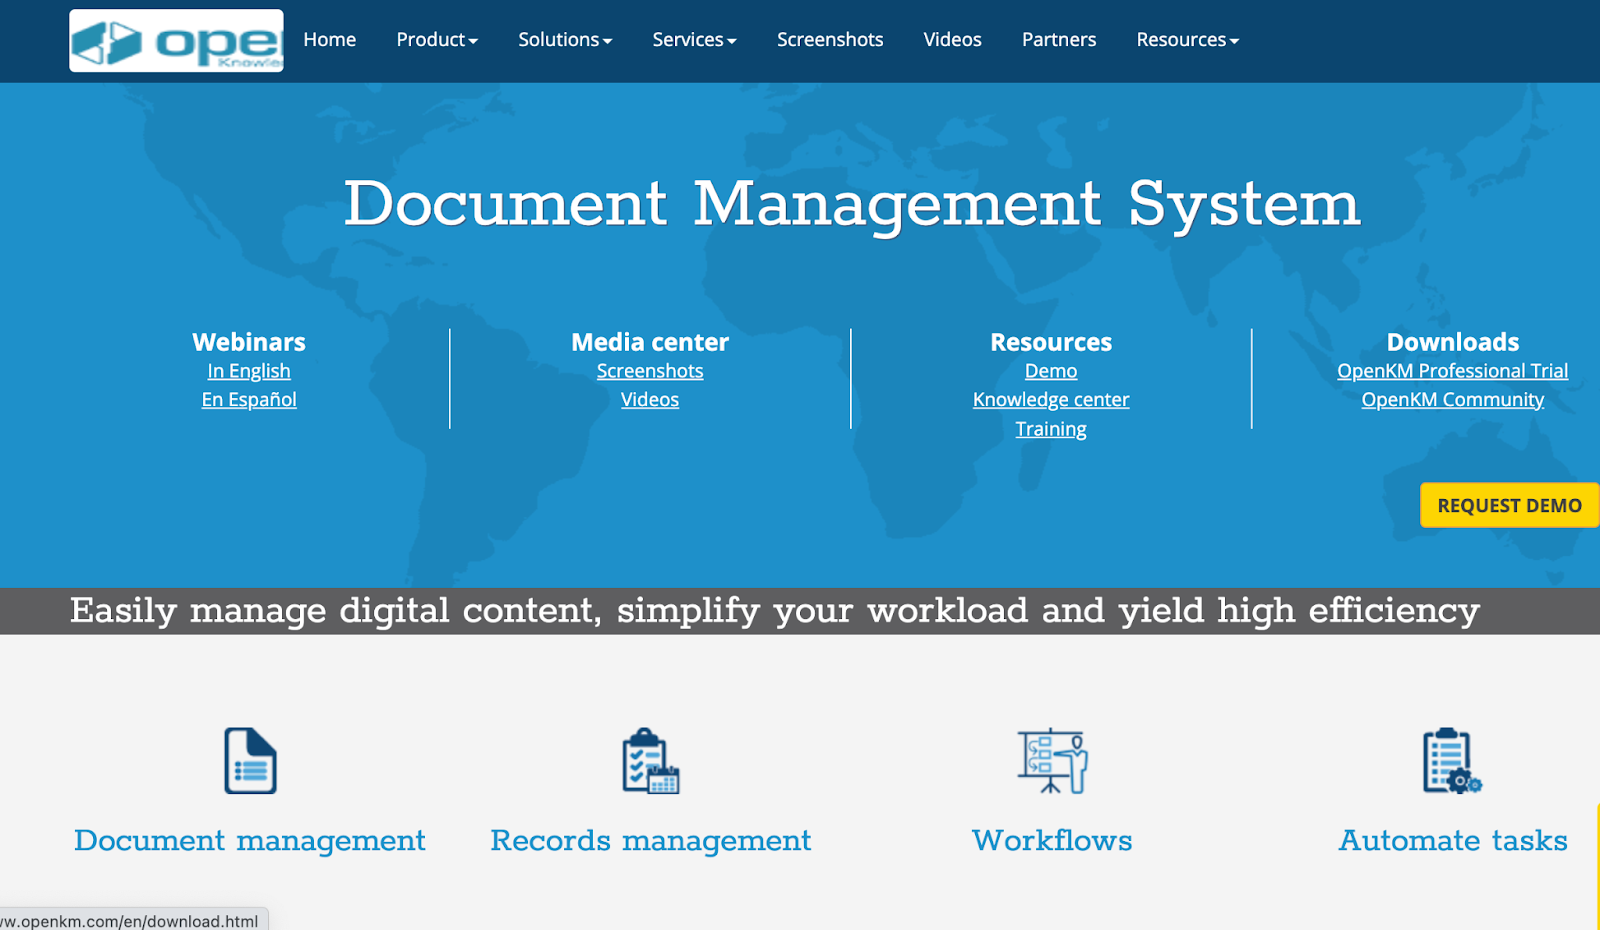Select the En Español webinars link
The width and height of the screenshot is (1600, 930).
coord(248,399)
